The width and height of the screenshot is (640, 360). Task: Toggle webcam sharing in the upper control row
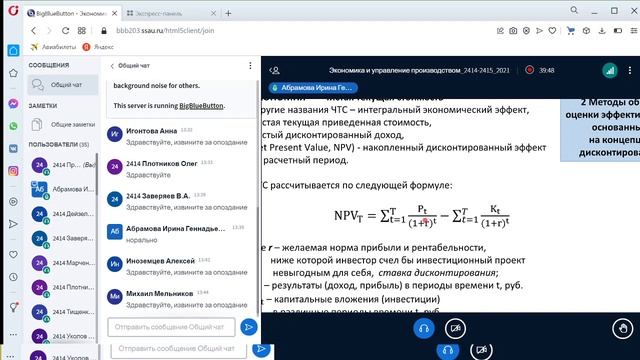pos(455,329)
